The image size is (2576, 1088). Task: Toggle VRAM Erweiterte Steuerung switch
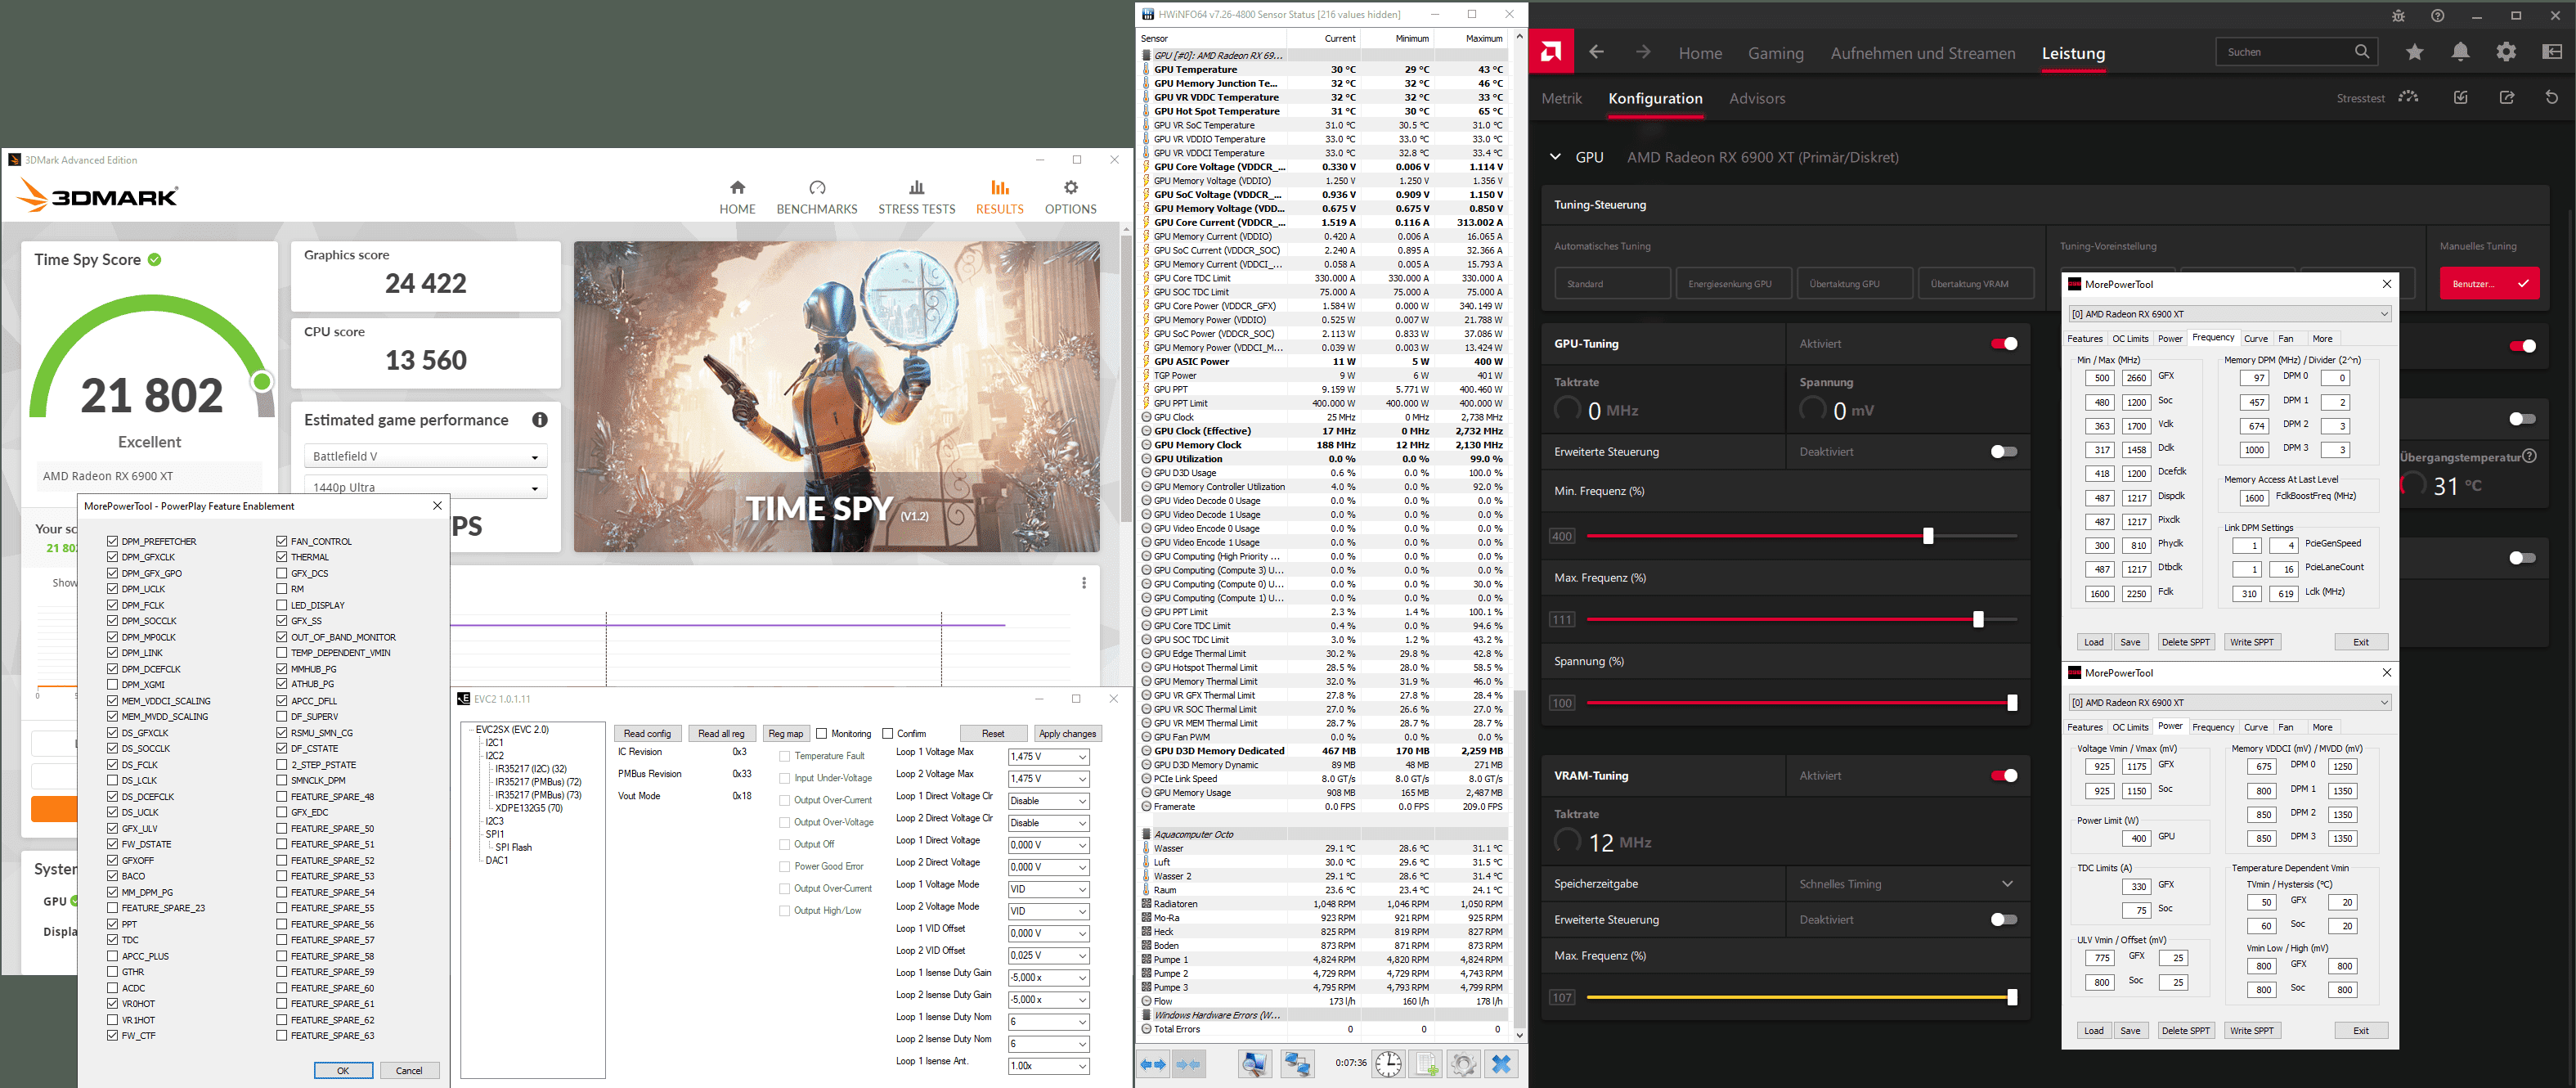click(2003, 920)
